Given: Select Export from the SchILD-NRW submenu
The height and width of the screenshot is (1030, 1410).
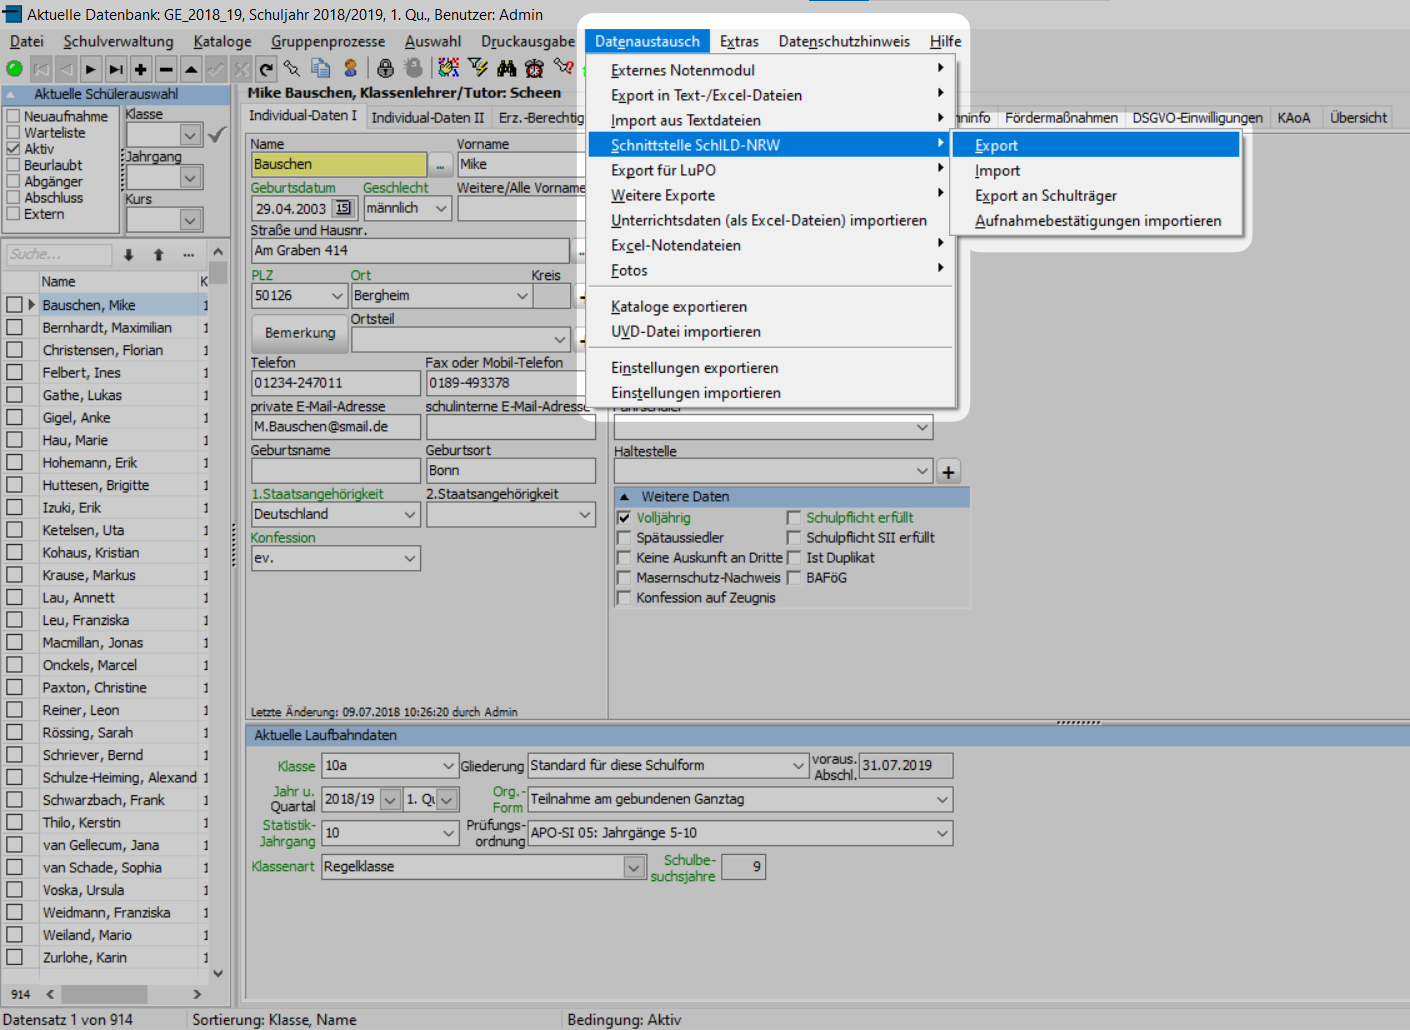Looking at the screenshot, I should click(x=1000, y=144).
